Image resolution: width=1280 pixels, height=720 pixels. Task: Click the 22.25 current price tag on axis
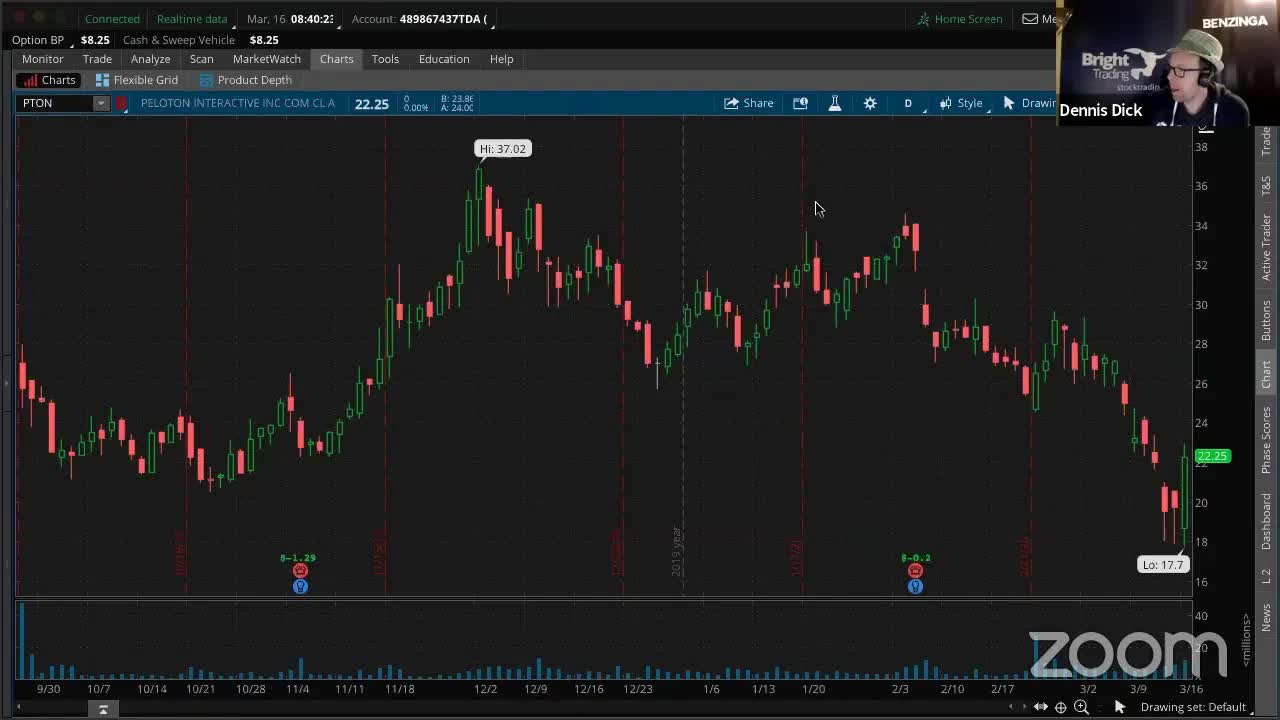[x=1212, y=456]
